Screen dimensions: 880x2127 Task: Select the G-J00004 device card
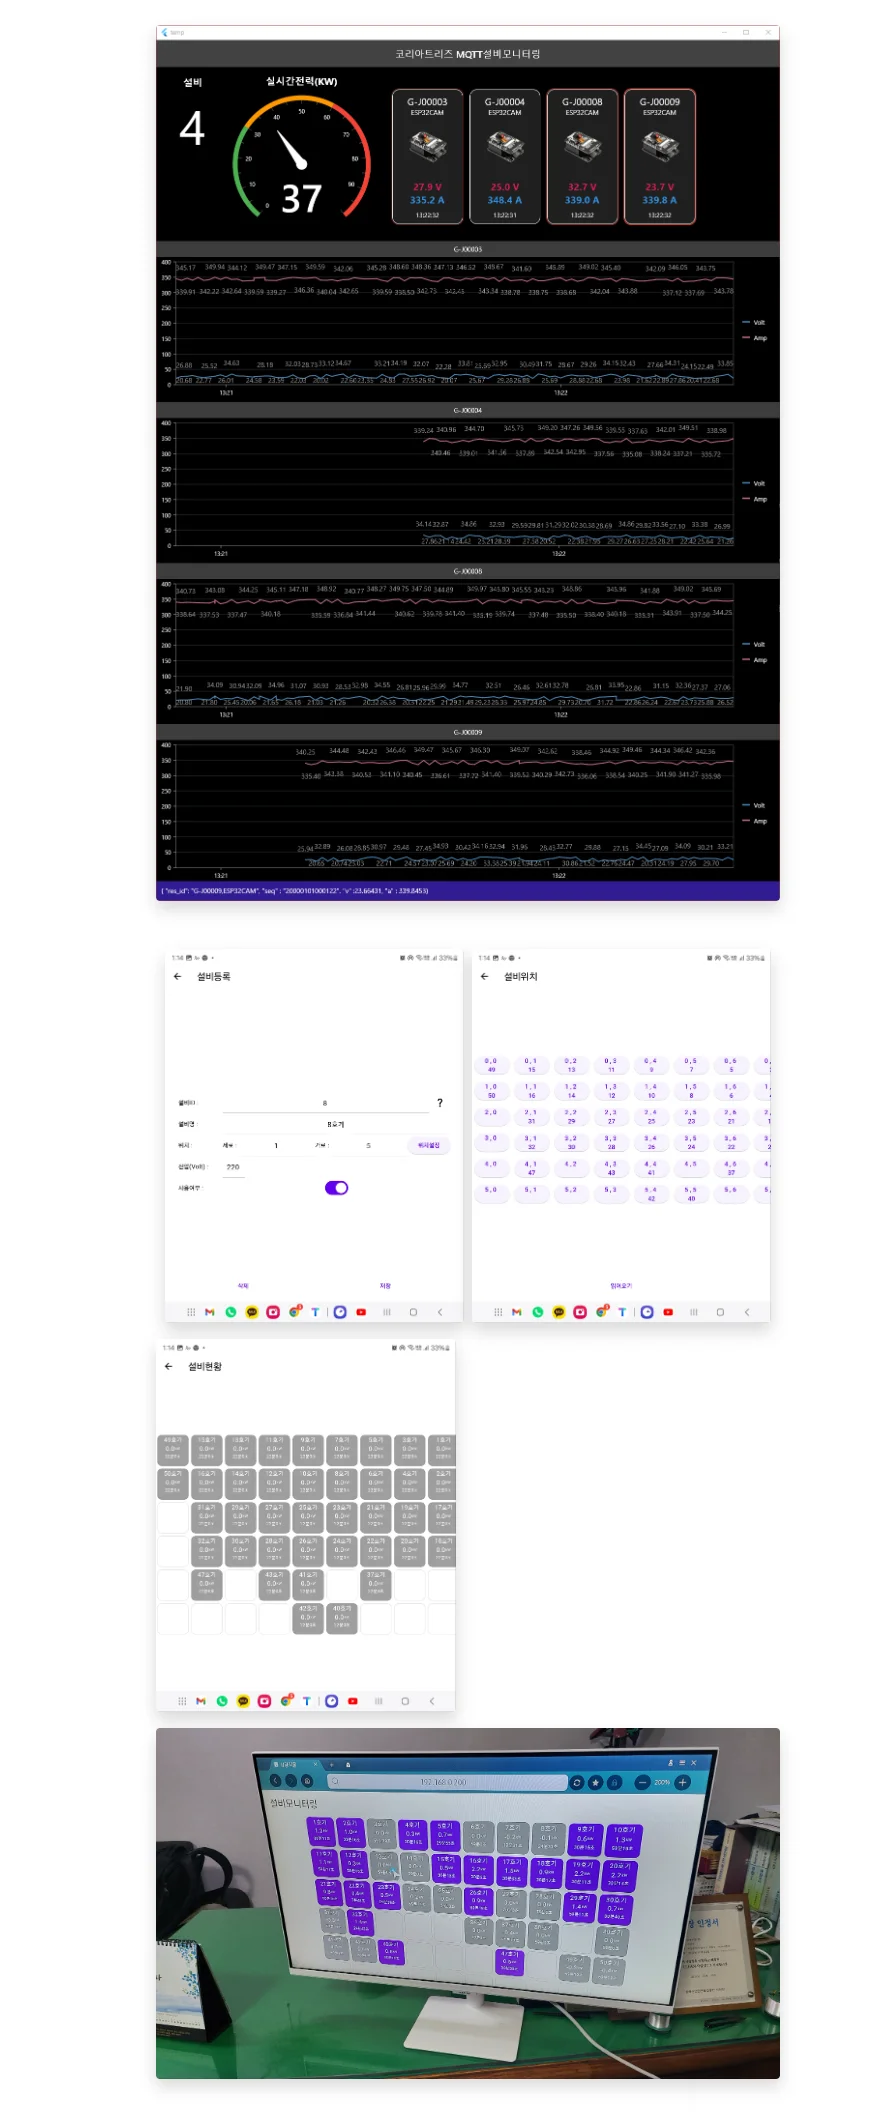[x=505, y=157]
